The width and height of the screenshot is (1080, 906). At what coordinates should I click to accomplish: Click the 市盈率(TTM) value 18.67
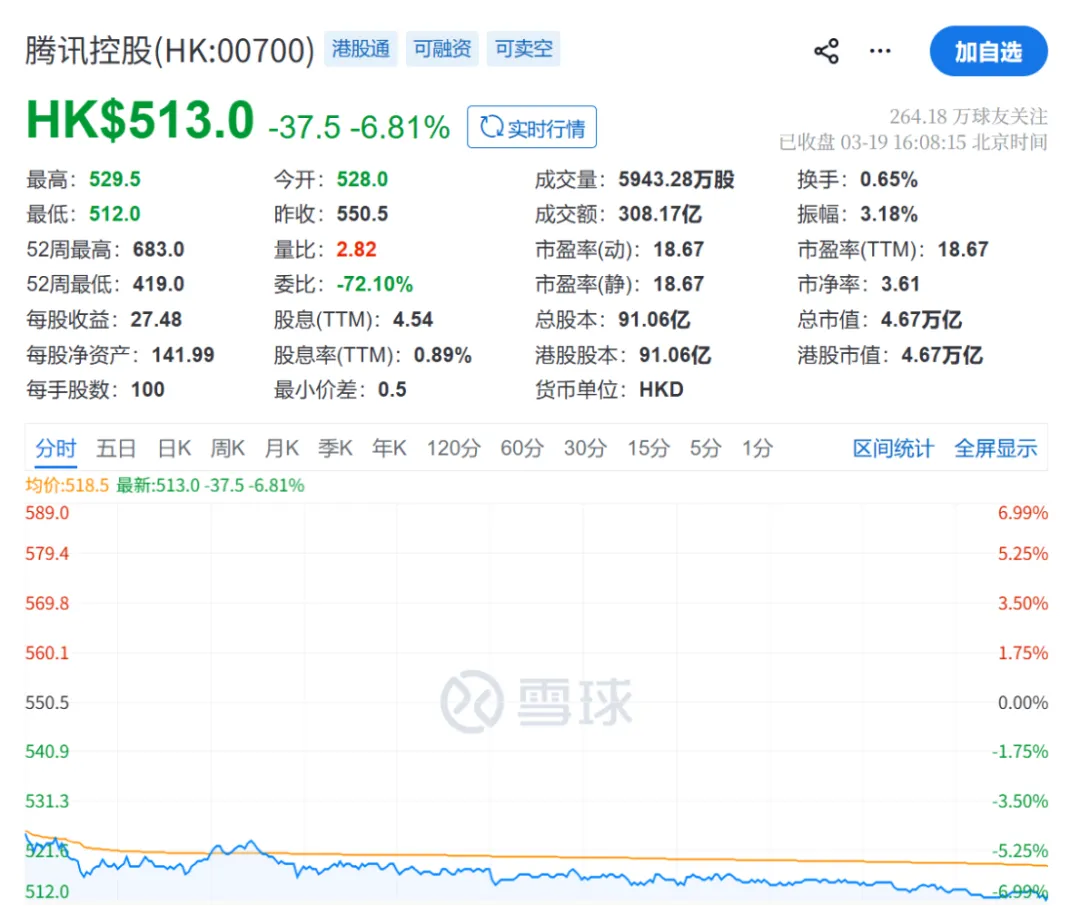tap(963, 249)
